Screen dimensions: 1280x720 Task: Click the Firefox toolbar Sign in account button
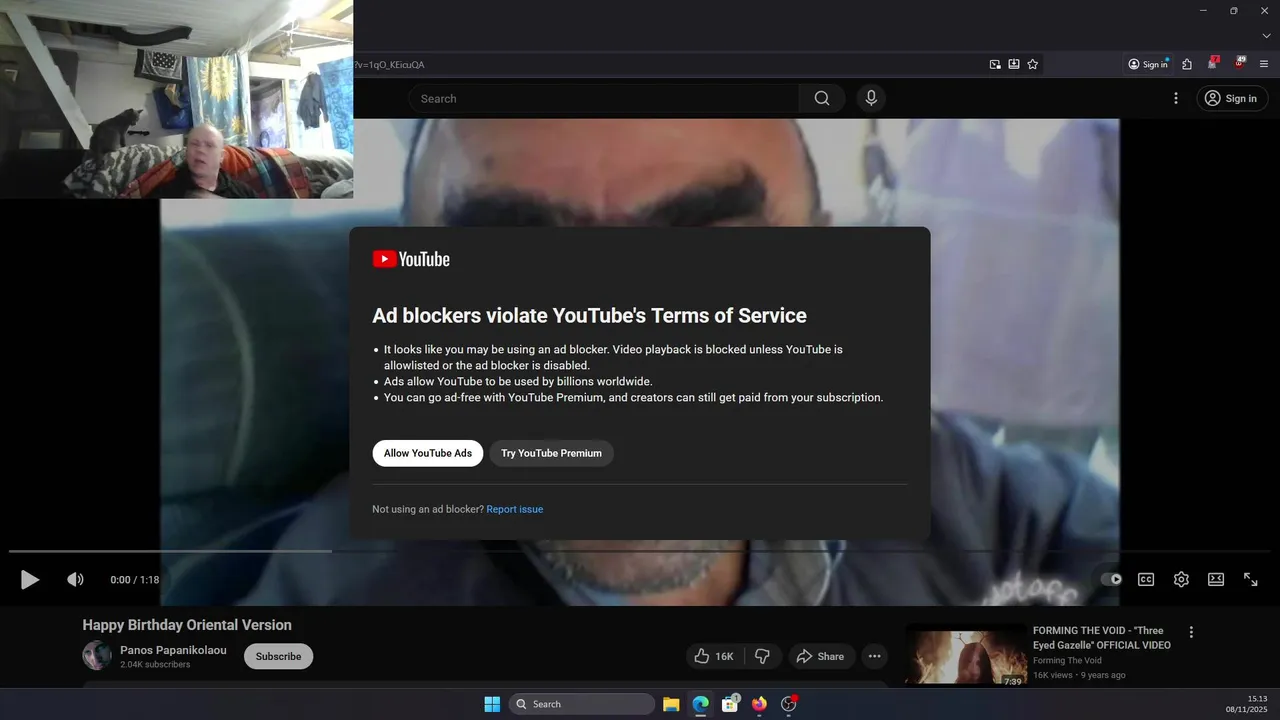(x=1148, y=64)
